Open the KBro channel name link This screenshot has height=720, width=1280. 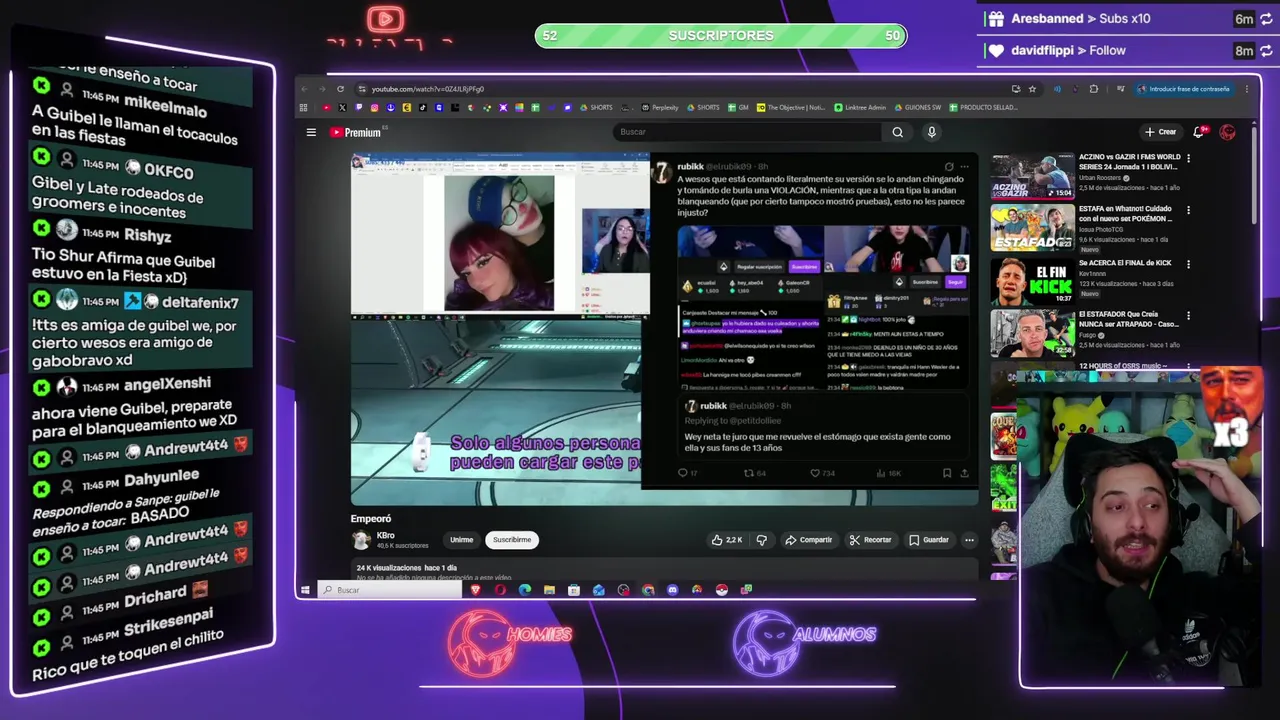[x=385, y=536]
